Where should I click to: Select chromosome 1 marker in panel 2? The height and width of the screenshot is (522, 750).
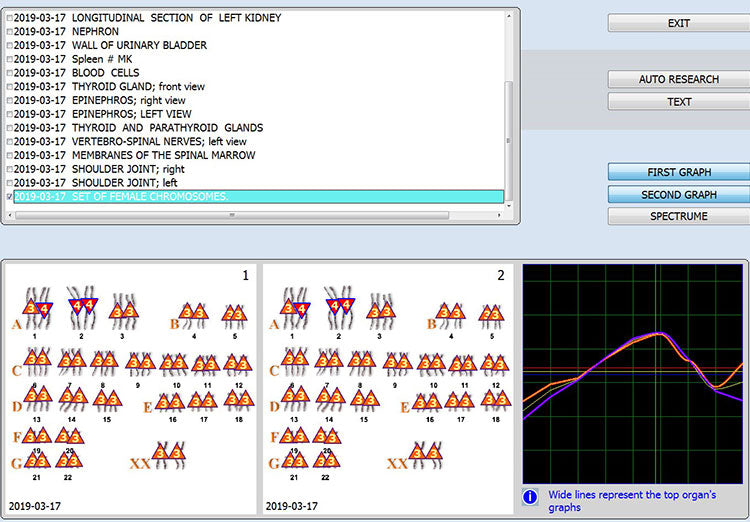292,310
